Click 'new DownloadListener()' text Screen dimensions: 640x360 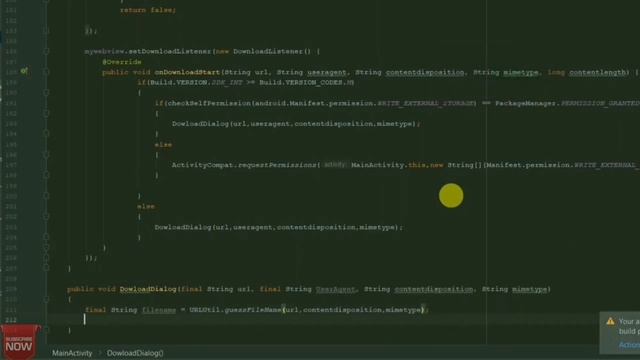pyautogui.click(x=263, y=51)
